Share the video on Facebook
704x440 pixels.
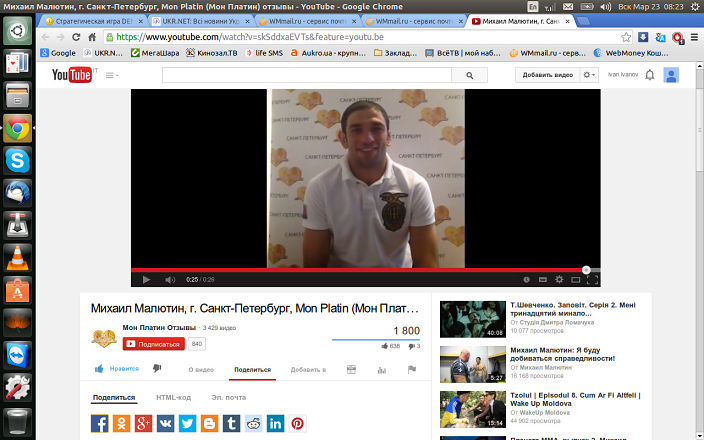(100, 423)
